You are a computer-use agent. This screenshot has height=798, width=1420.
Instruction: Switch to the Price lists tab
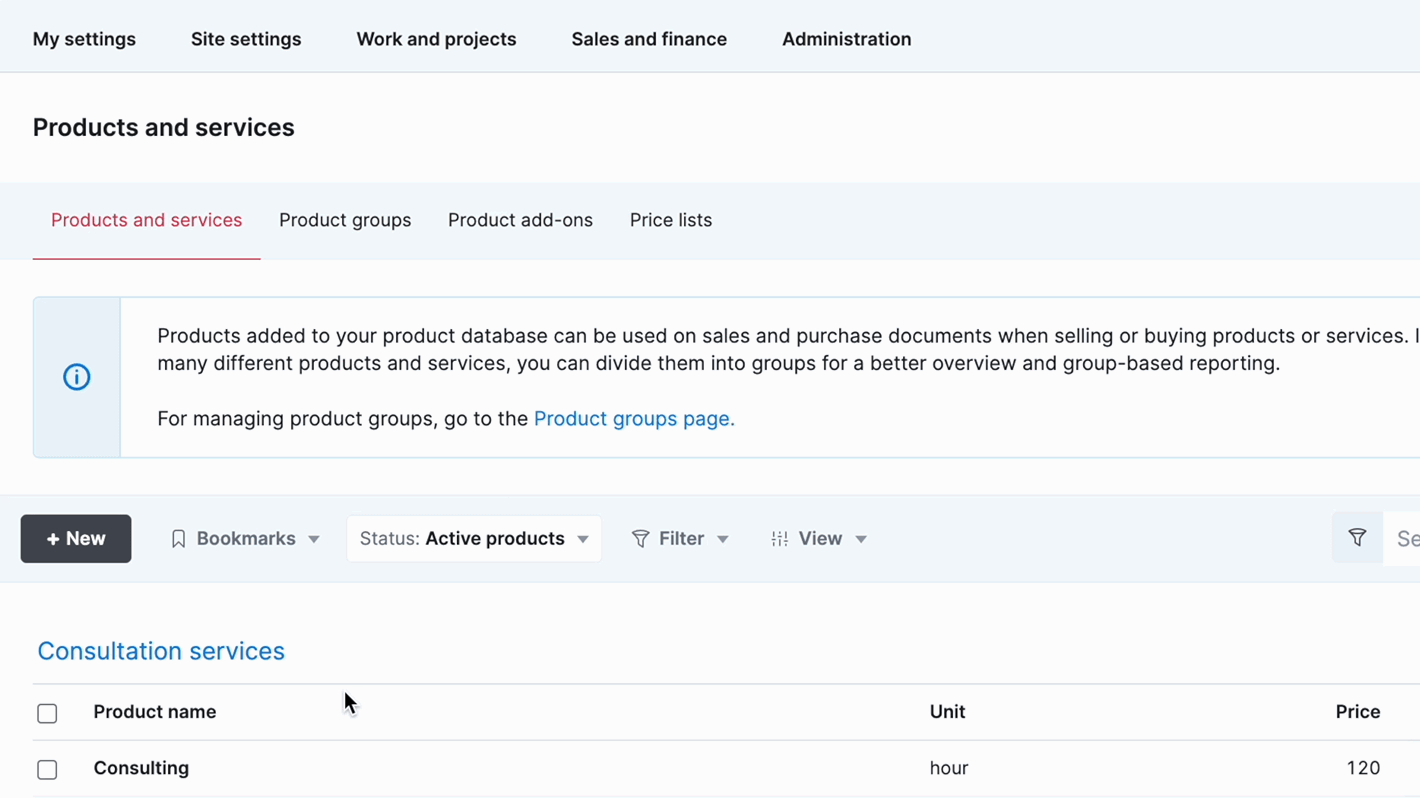pos(671,220)
